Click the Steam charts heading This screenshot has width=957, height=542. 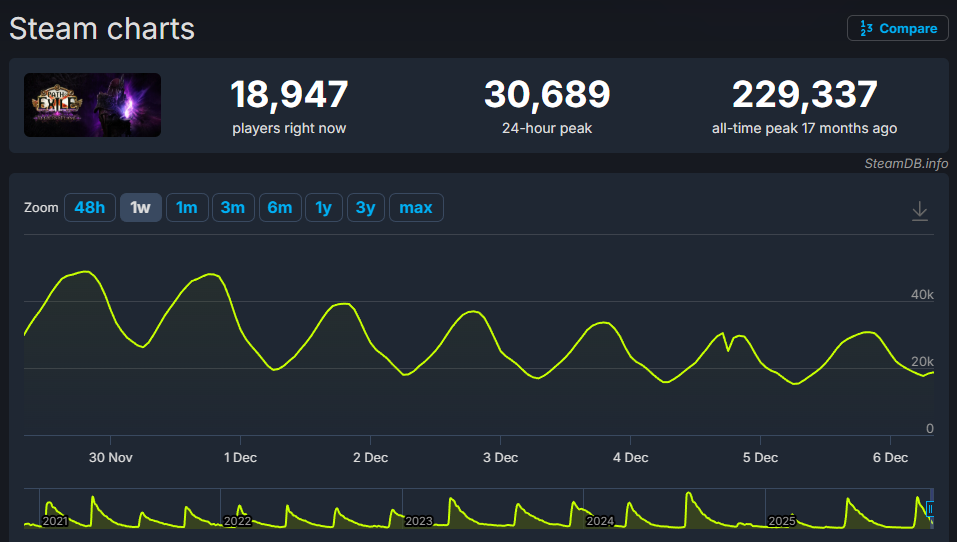tap(102, 29)
